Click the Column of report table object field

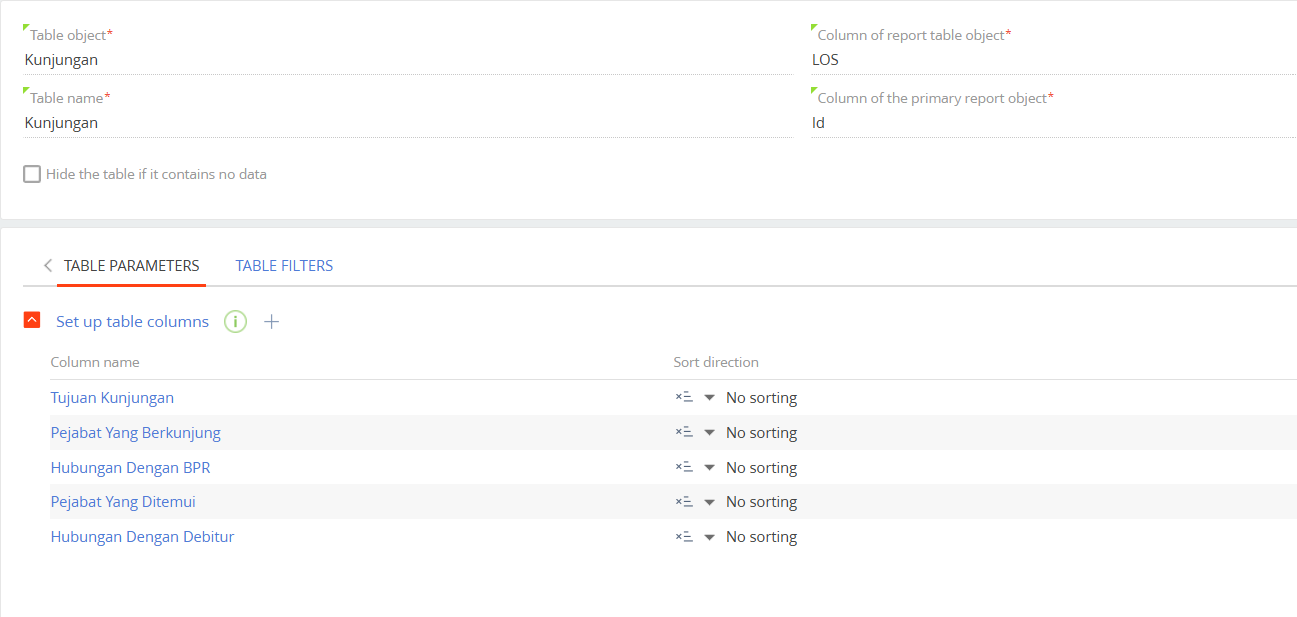[1050, 59]
